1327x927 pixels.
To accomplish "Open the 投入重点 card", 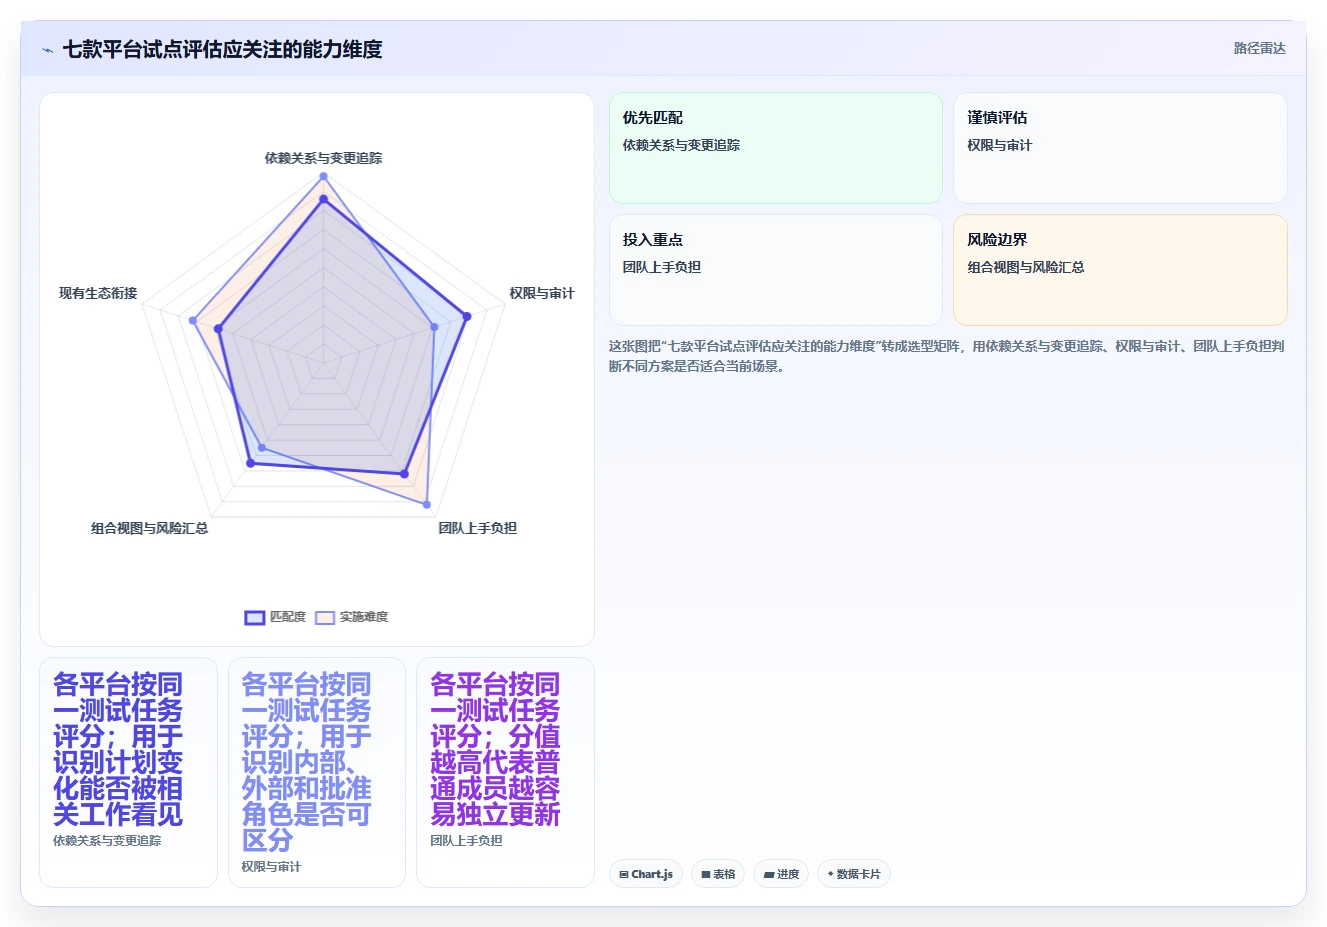I will (x=776, y=270).
